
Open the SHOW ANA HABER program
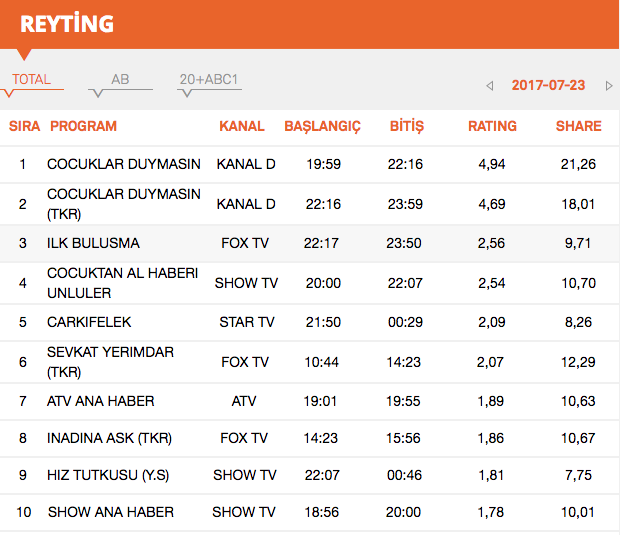pos(110,512)
